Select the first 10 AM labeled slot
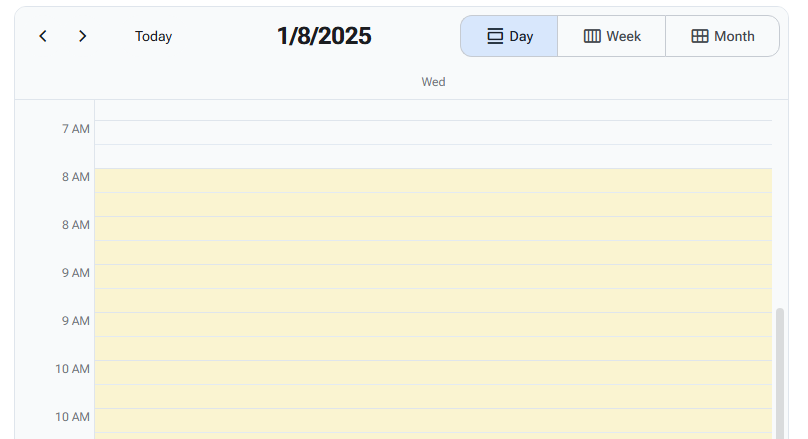This screenshot has width=808, height=439. click(433, 373)
